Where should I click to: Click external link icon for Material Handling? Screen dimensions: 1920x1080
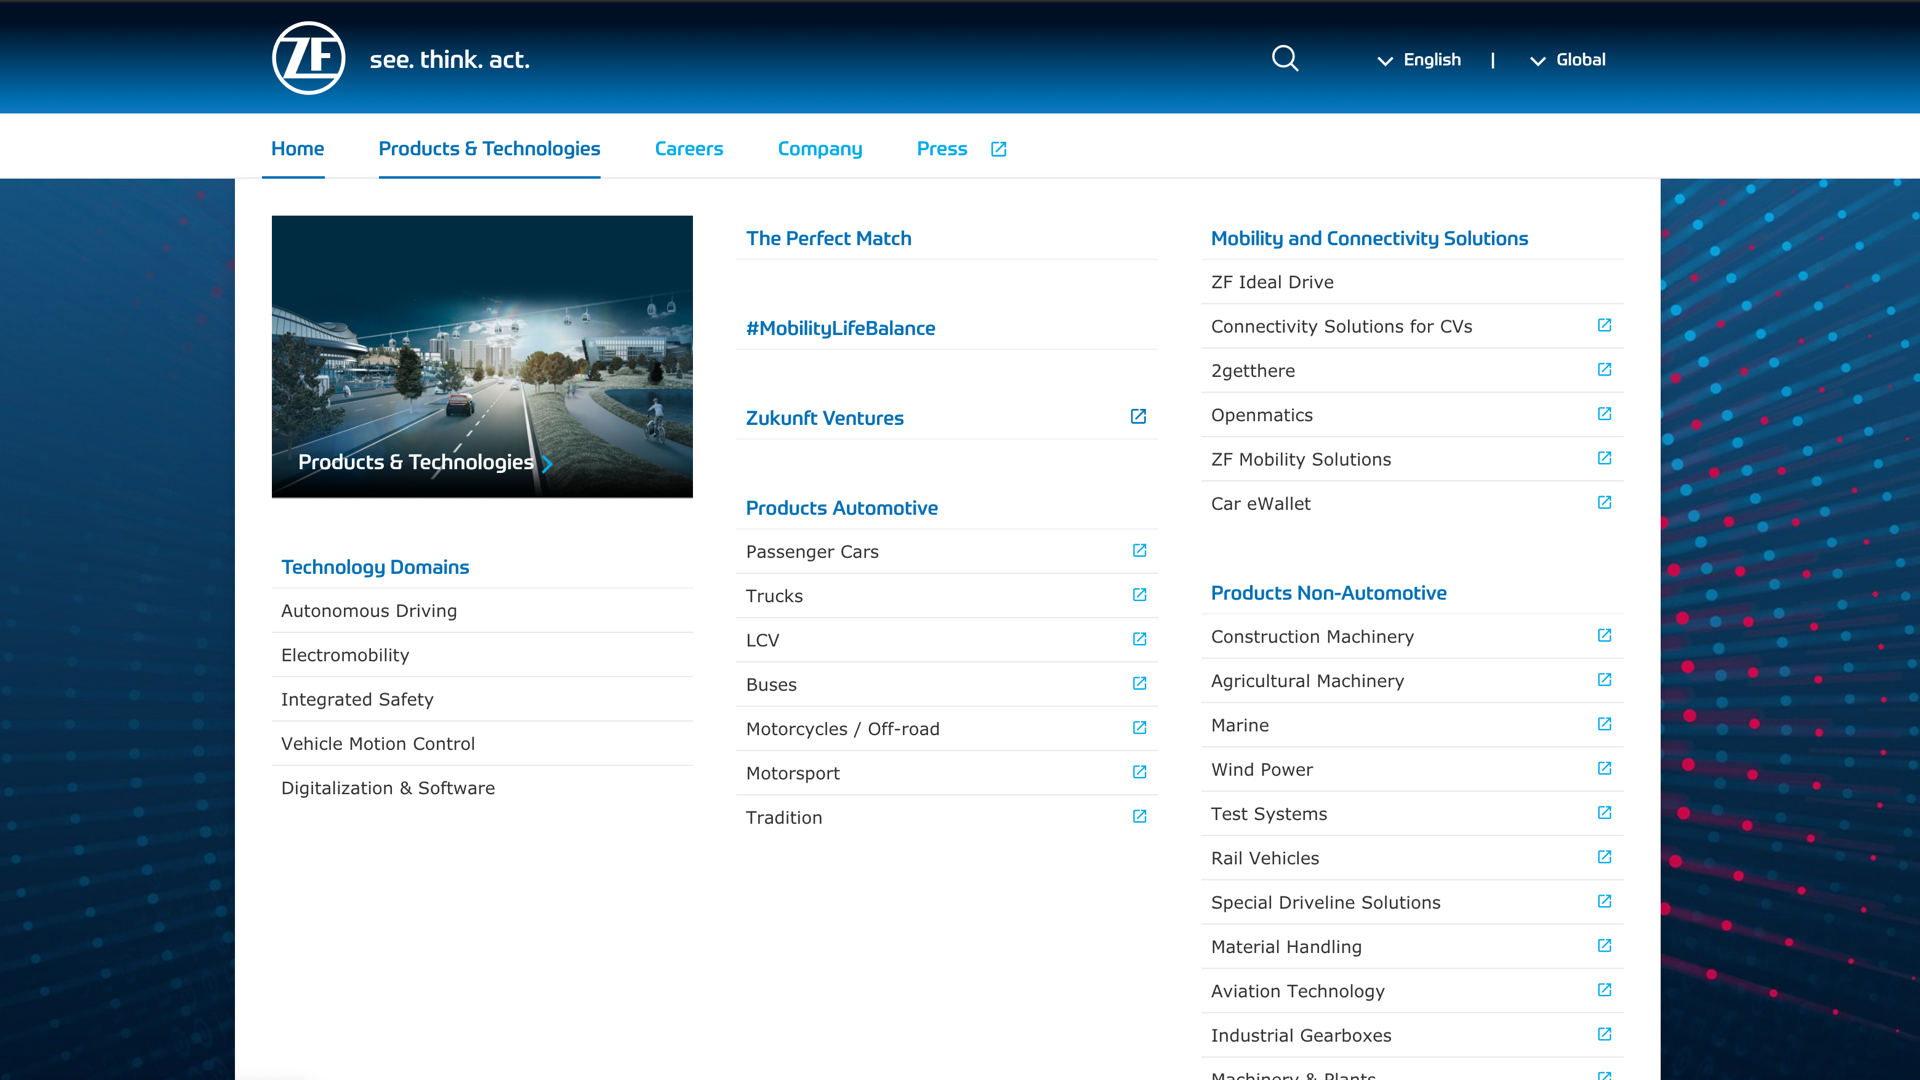(x=1604, y=946)
